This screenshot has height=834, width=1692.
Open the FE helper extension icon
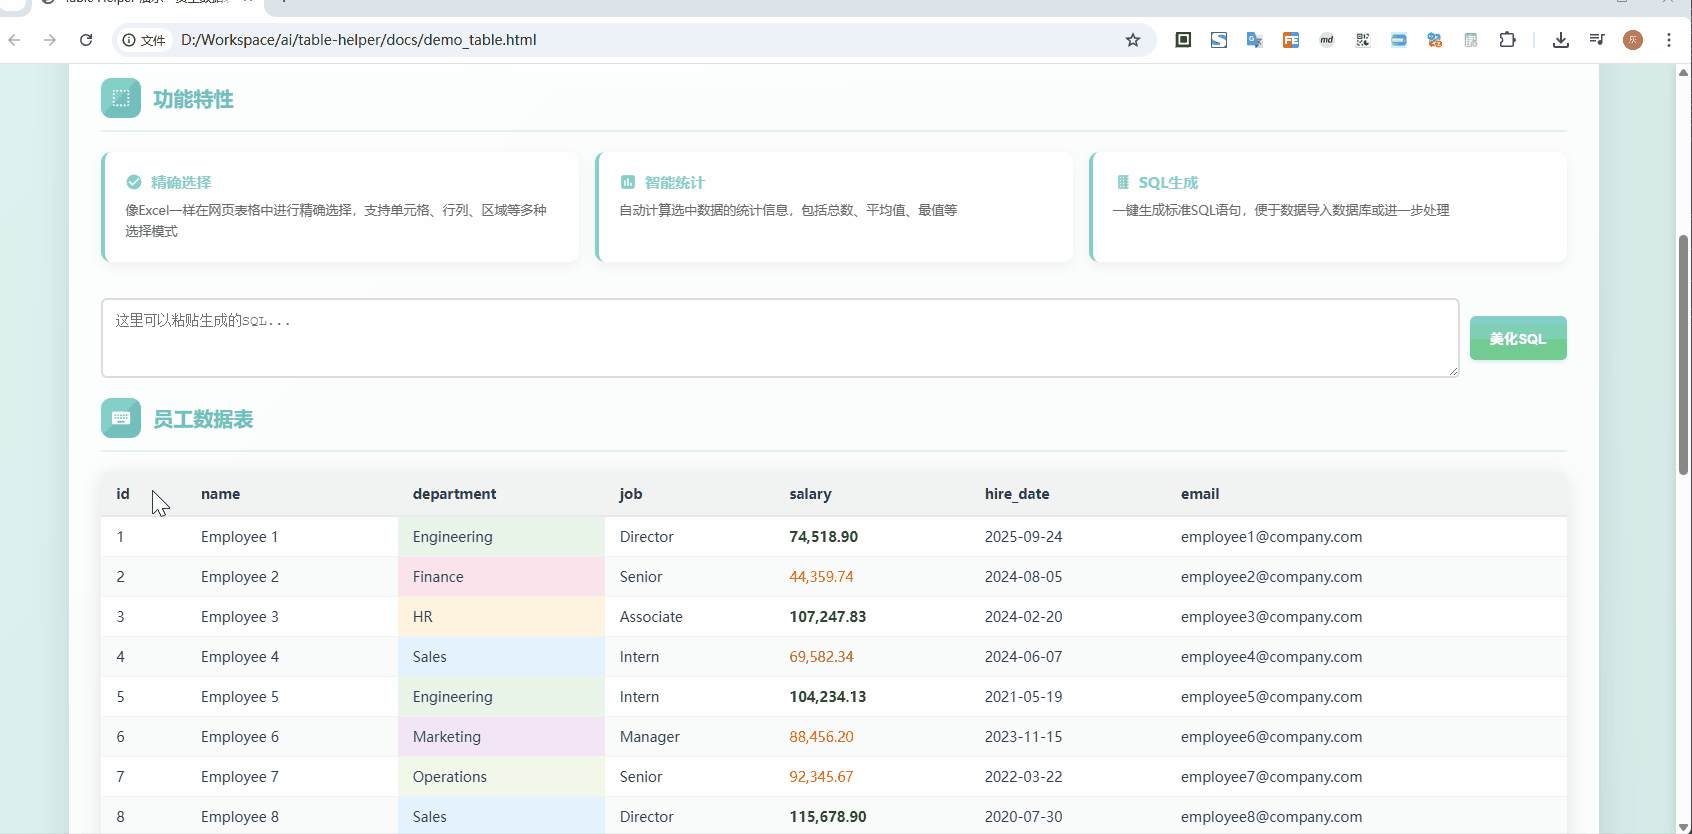click(x=1291, y=40)
